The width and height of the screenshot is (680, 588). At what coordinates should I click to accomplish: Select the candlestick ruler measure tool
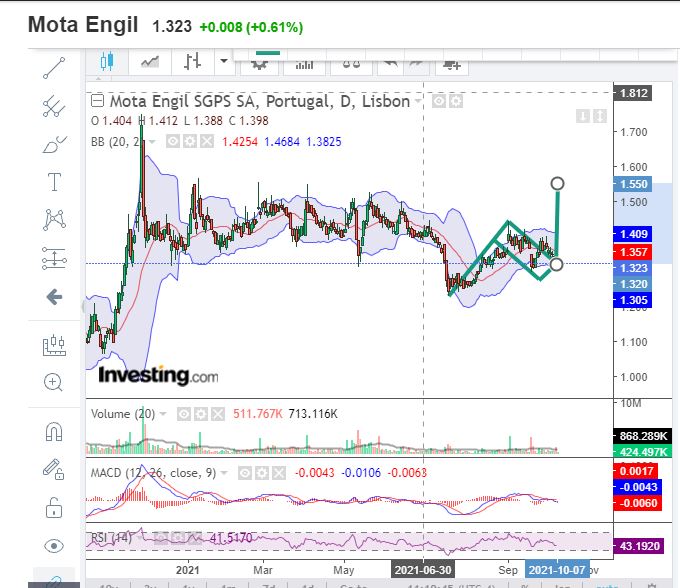(54, 346)
